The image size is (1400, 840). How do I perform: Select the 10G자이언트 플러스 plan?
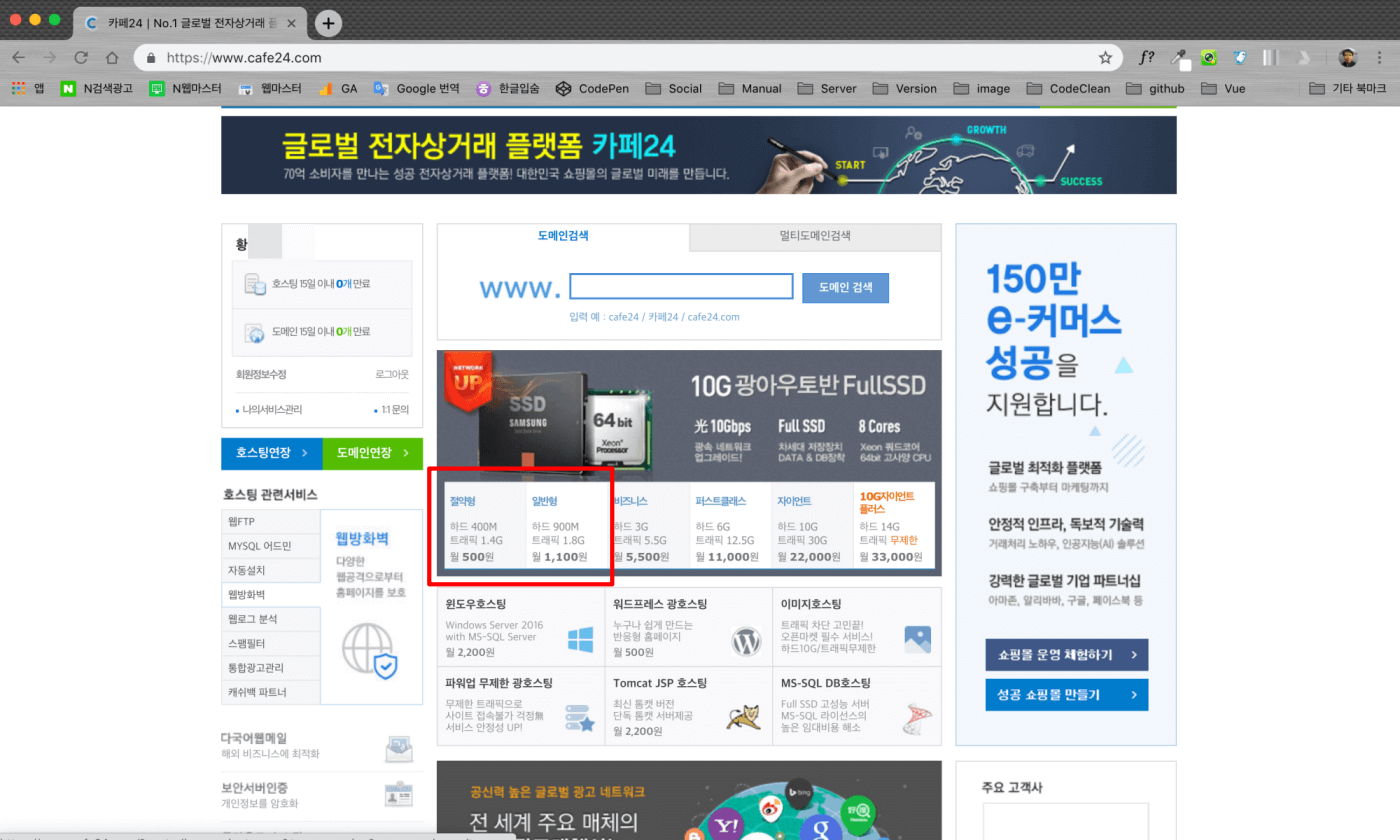pyautogui.click(x=894, y=526)
